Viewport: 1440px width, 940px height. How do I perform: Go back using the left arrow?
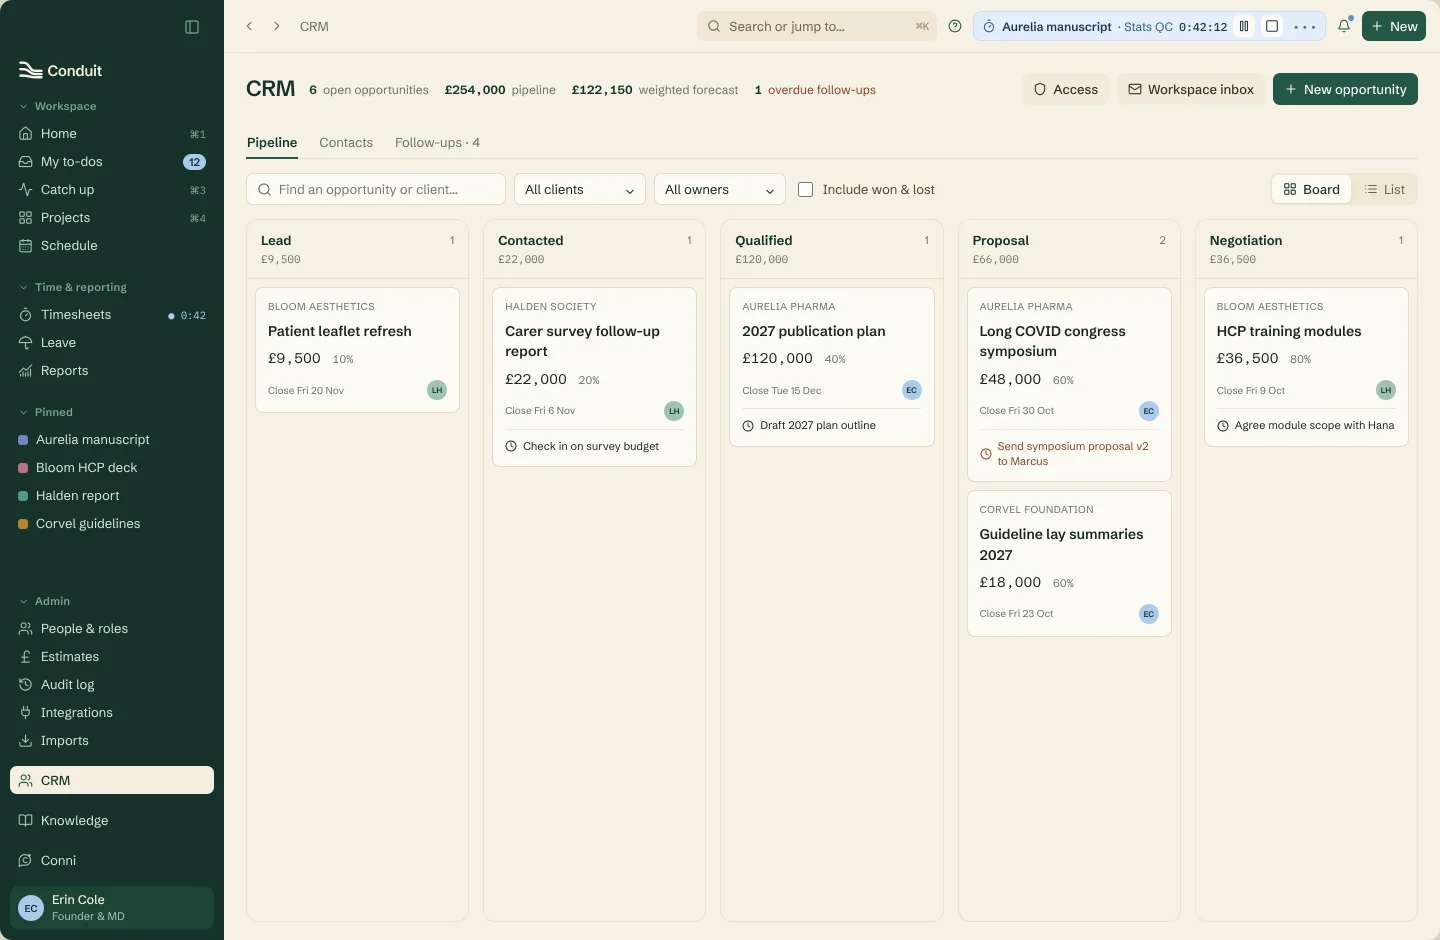(250, 26)
